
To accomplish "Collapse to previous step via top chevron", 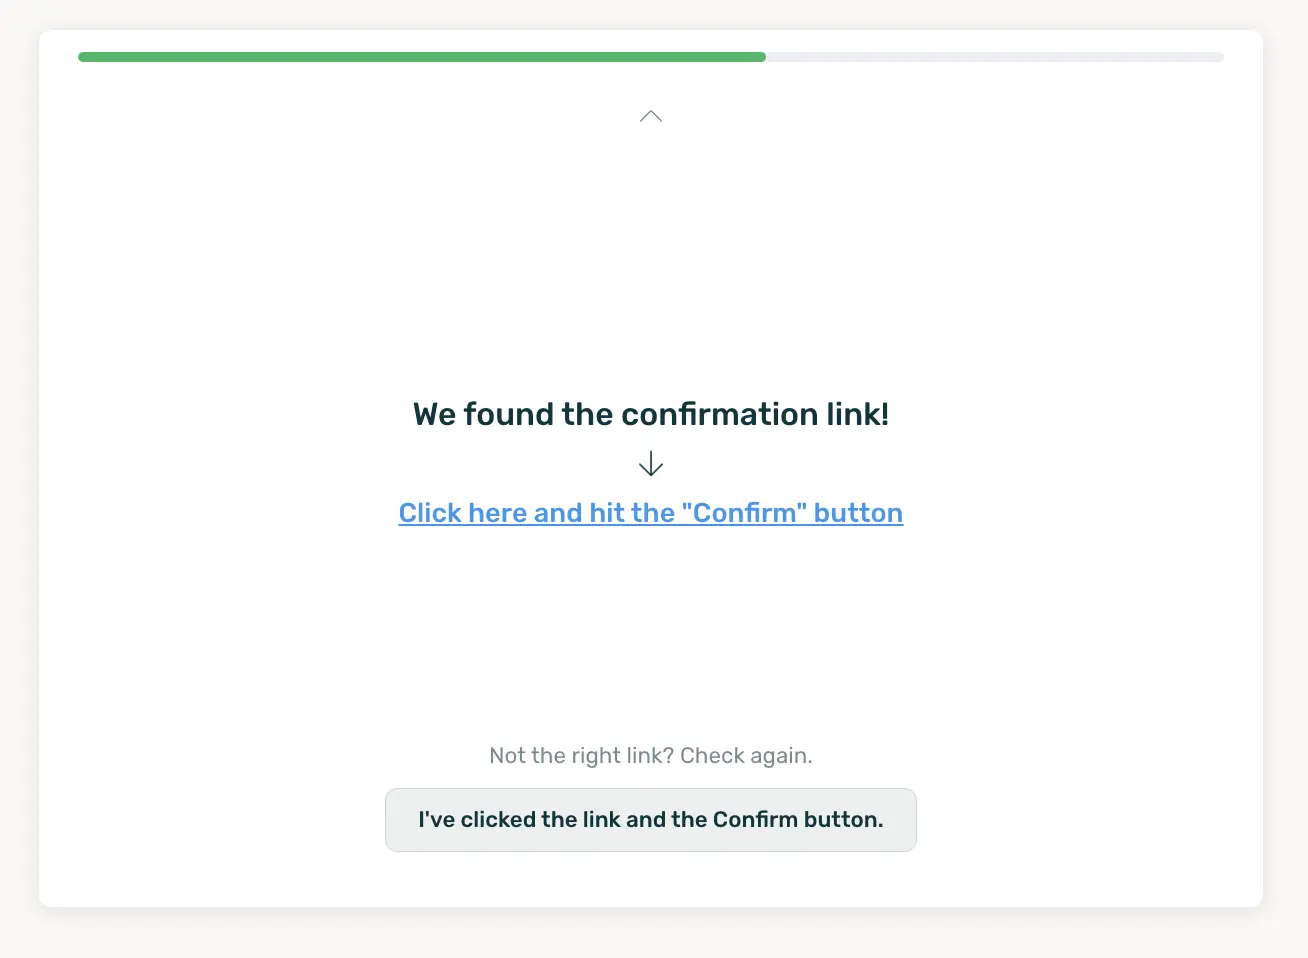I will click(x=651, y=116).
